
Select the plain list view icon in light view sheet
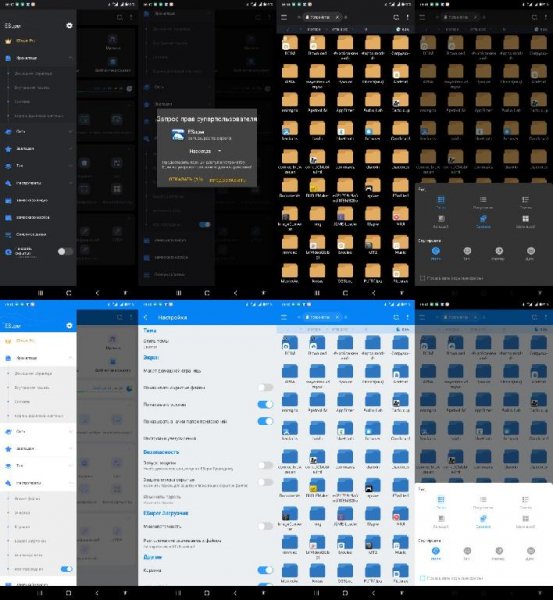click(483, 500)
